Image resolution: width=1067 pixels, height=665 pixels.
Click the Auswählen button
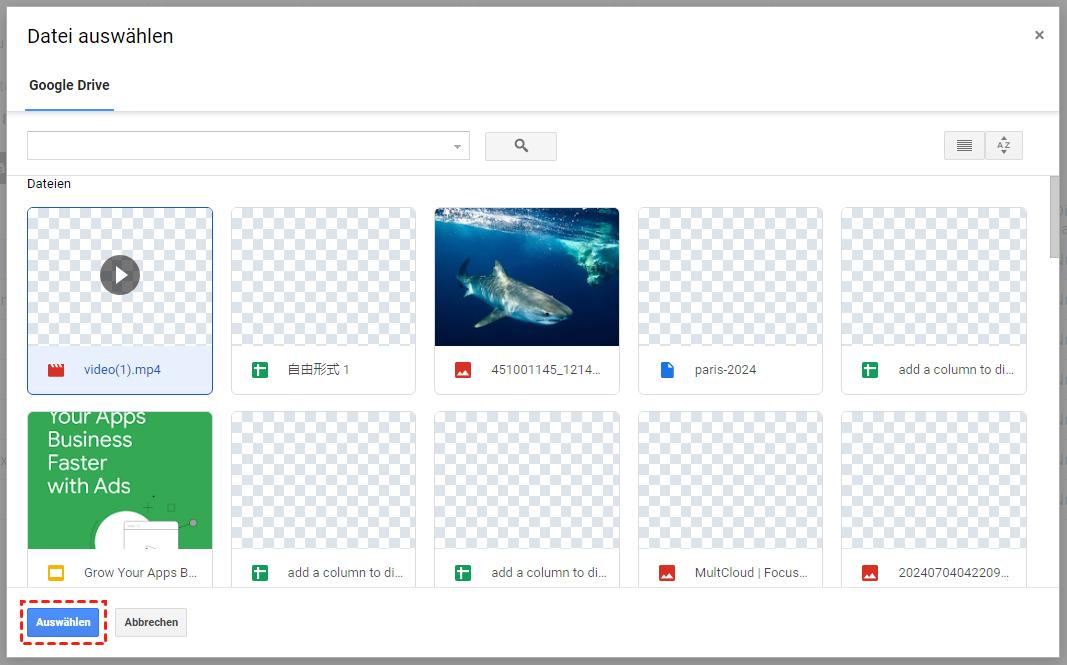click(x=63, y=622)
